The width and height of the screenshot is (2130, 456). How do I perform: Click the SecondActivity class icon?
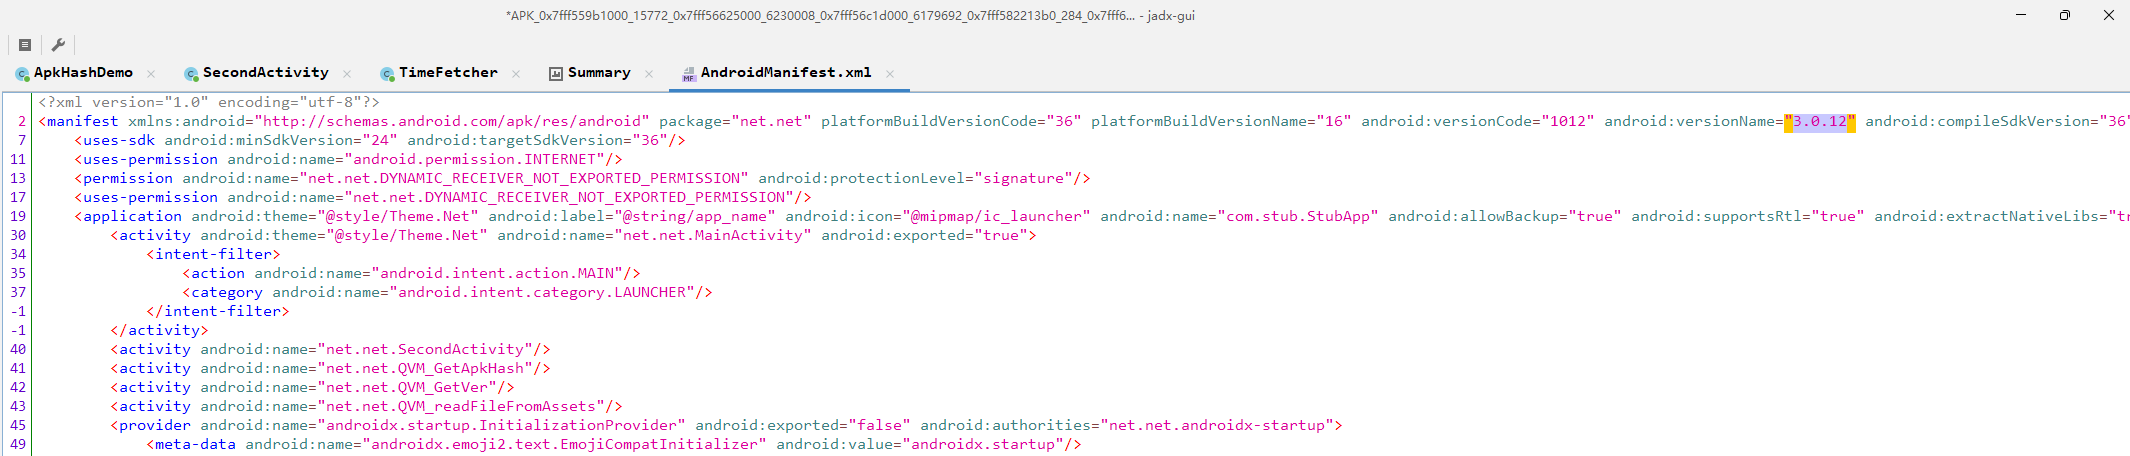point(191,74)
